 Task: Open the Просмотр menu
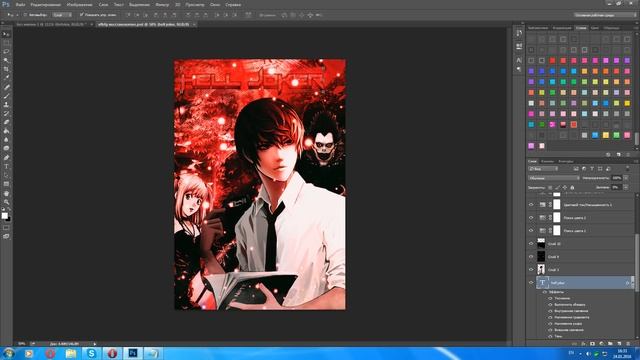(x=195, y=4)
